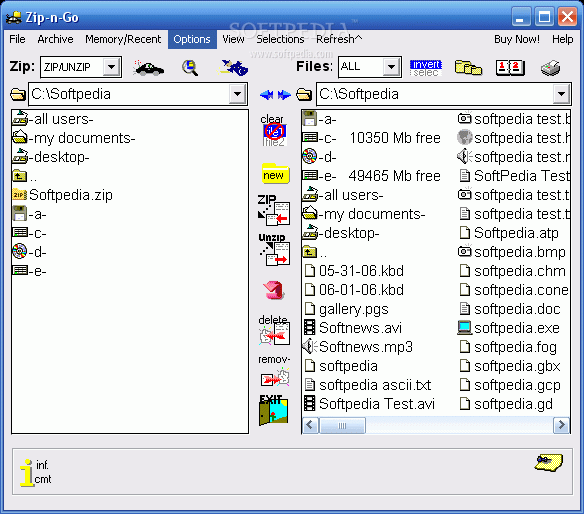Screen dimensions: 584x514
Task: Select file softpedia.chm
Action: [512, 271]
